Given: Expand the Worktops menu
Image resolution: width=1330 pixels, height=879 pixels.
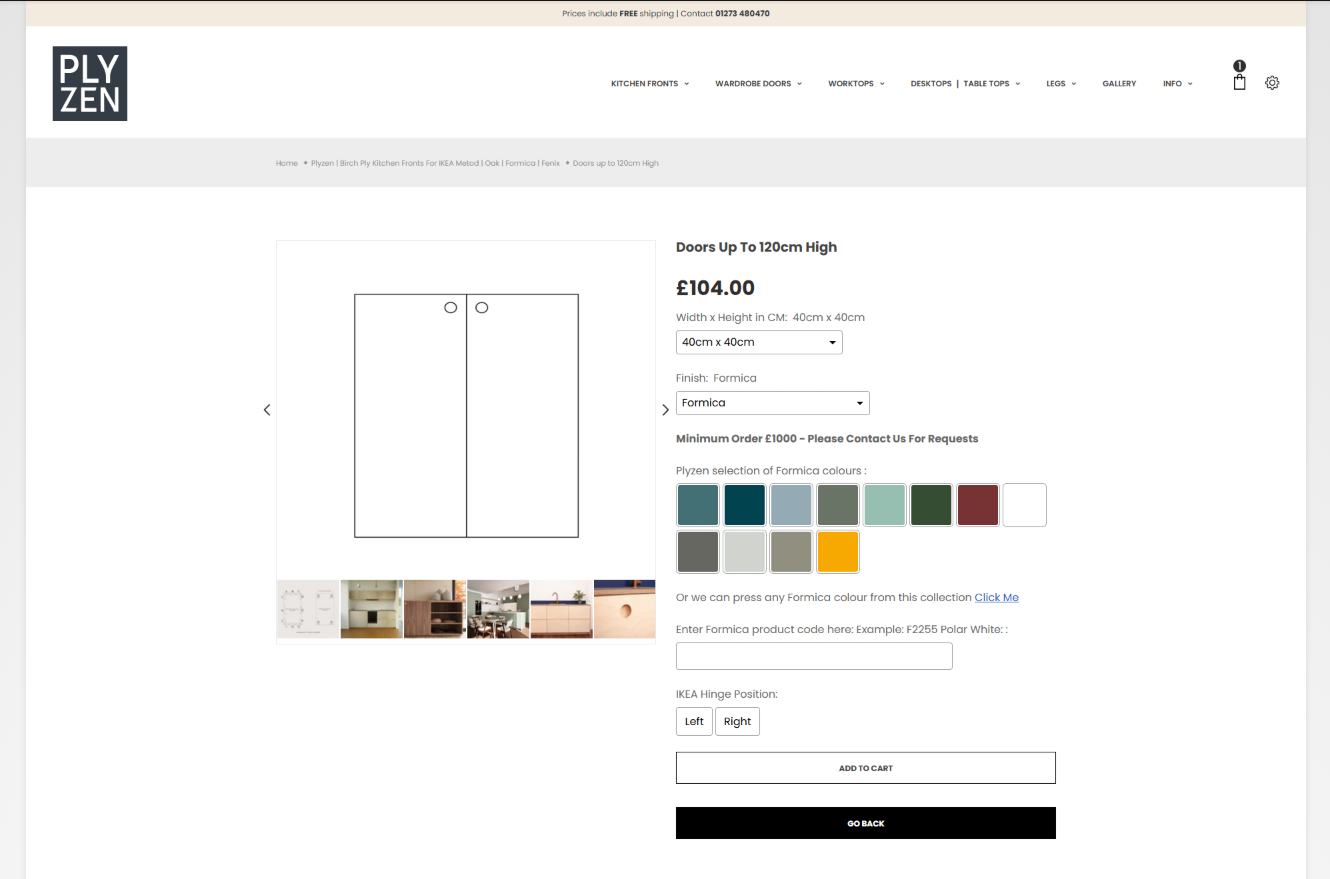Looking at the screenshot, I should click(x=856, y=84).
